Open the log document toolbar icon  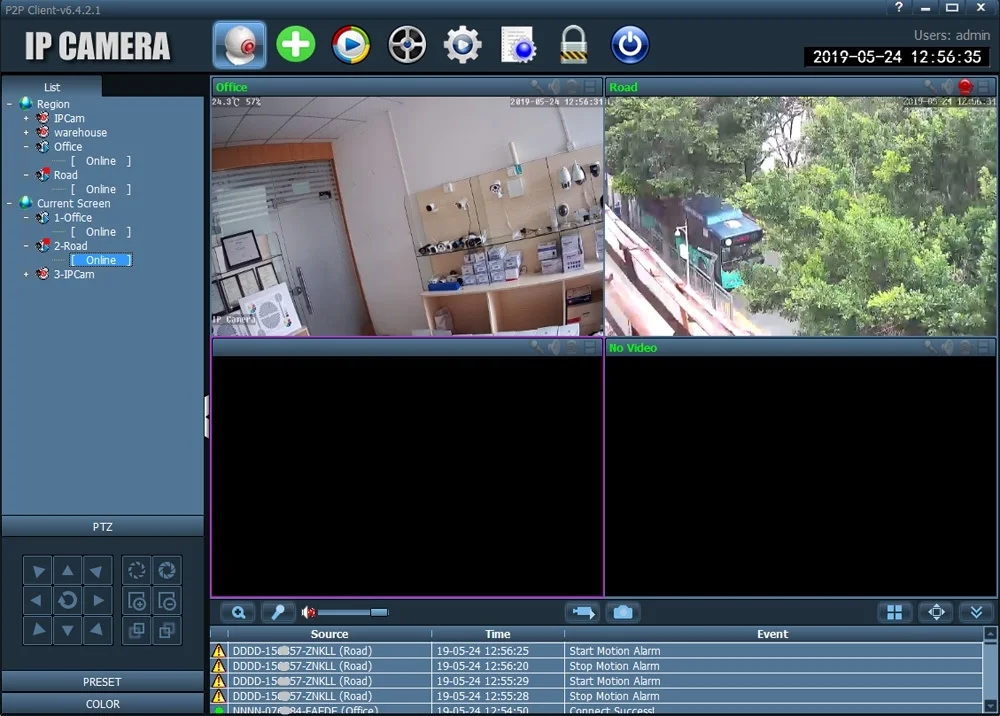point(518,45)
